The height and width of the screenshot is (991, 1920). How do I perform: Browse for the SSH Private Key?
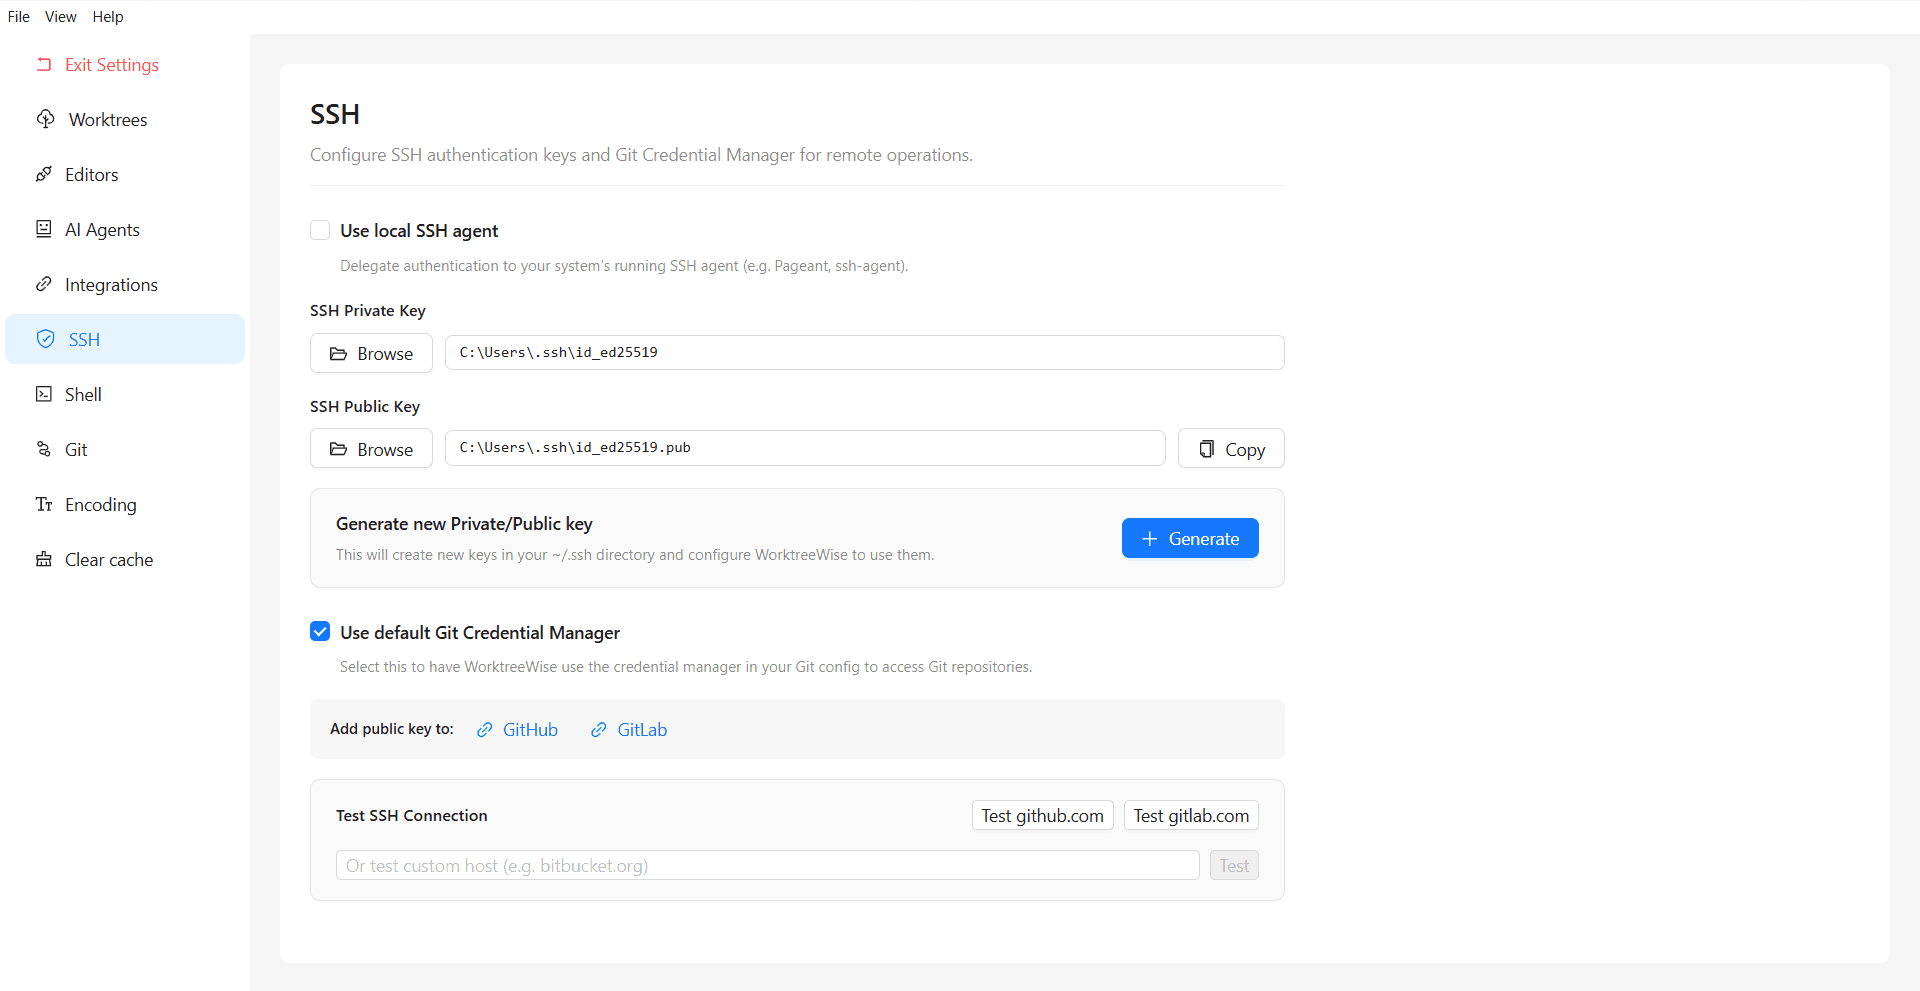tap(371, 353)
